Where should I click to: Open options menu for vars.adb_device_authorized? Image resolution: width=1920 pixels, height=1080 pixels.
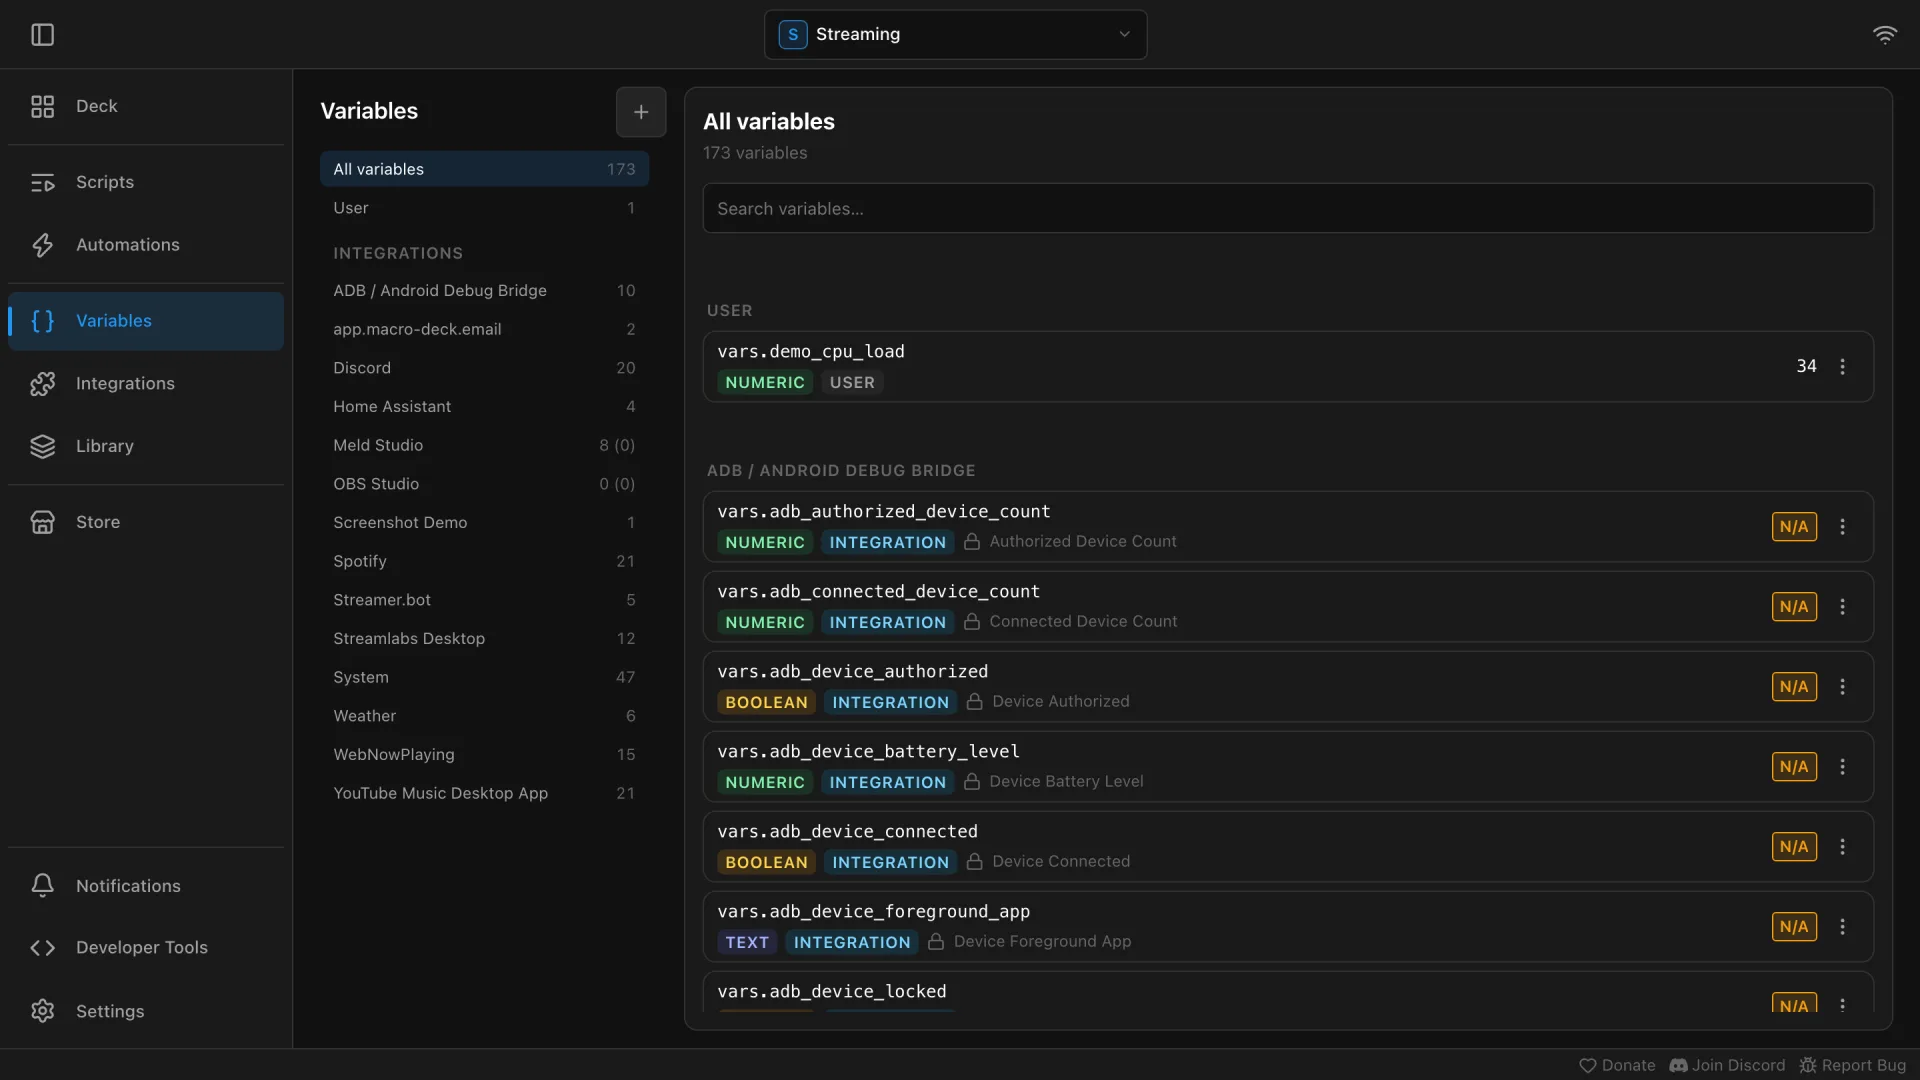[x=1842, y=687]
